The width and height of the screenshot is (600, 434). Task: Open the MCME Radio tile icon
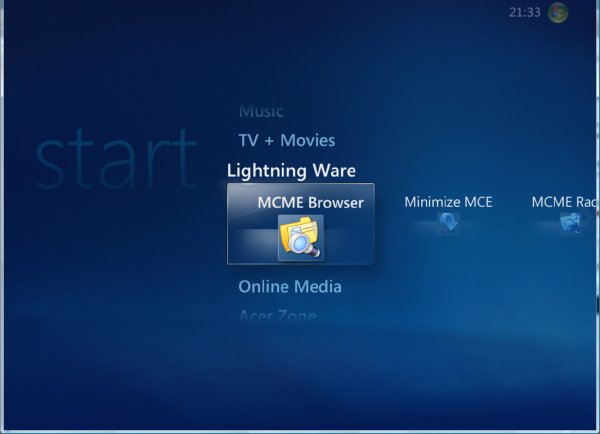[x=571, y=223]
